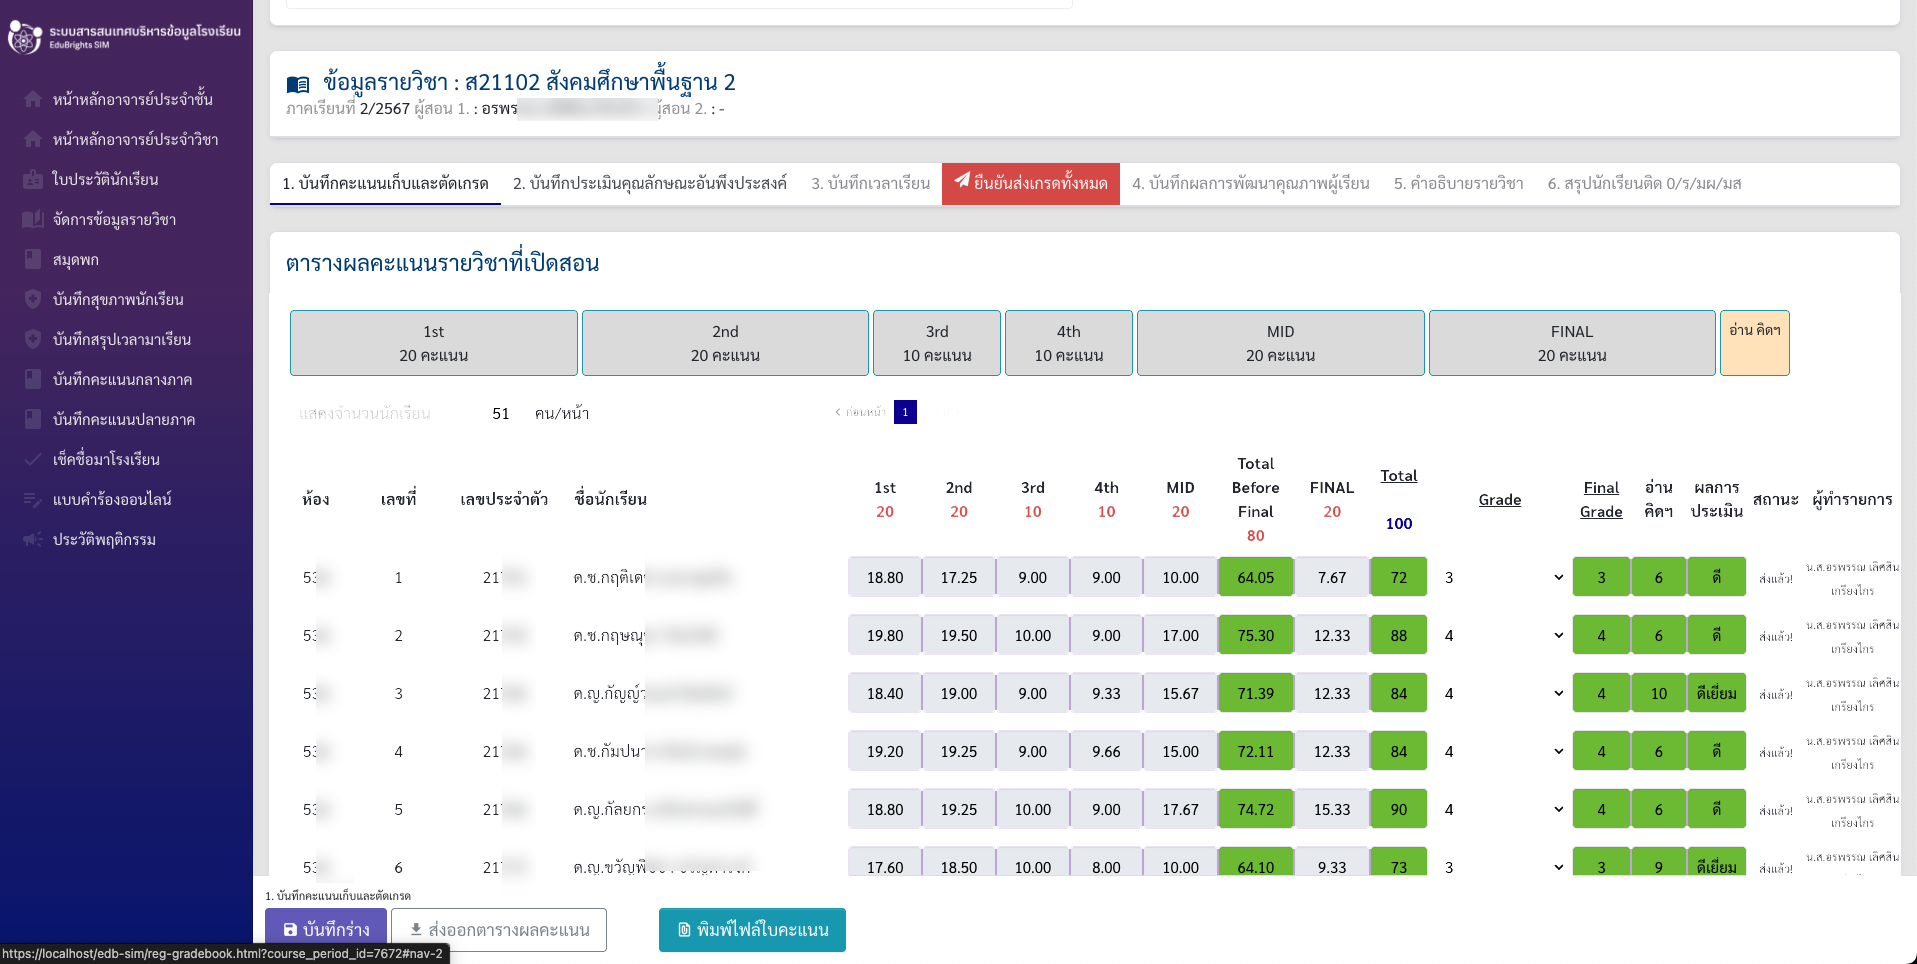Click the open book icon for จัดการข้อมูลรายวิชา

pos(33,219)
